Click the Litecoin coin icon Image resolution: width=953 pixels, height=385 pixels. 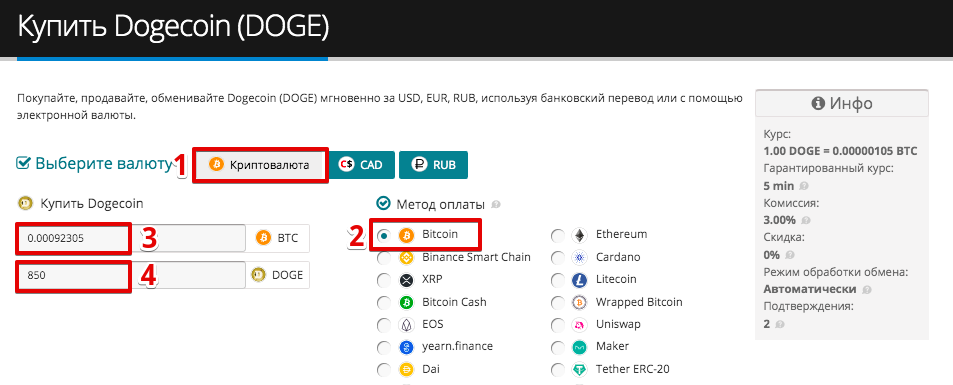[x=579, y=280]
